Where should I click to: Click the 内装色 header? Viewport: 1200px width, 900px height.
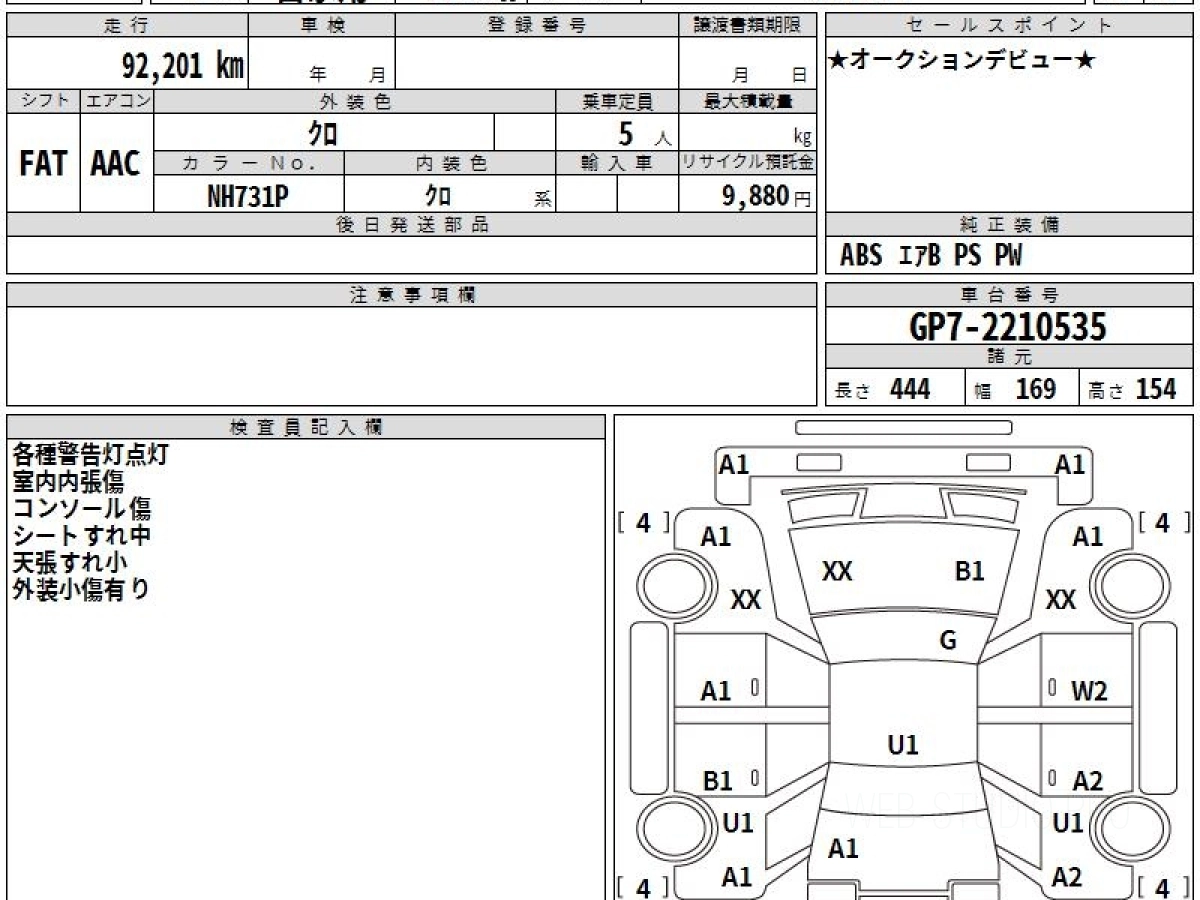coord(450,163)
